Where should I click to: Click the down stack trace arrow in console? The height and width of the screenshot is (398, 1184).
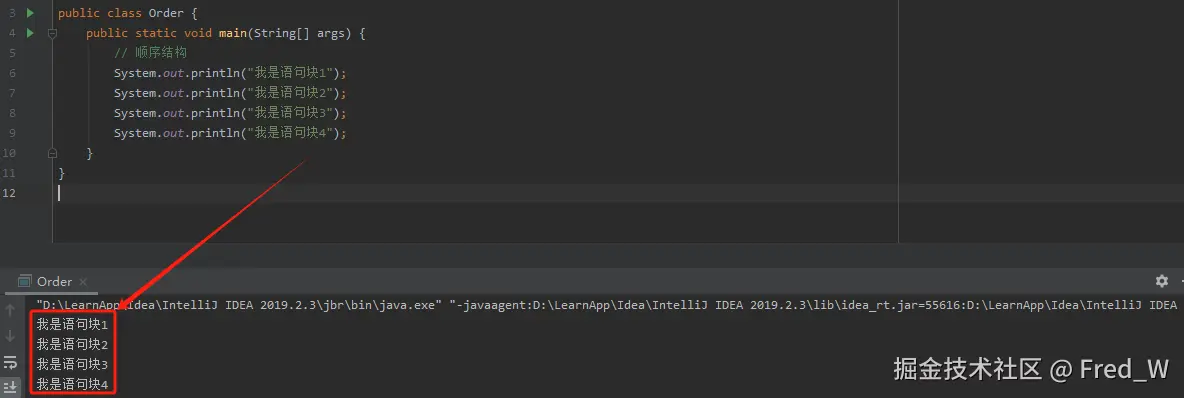point(11,335)
